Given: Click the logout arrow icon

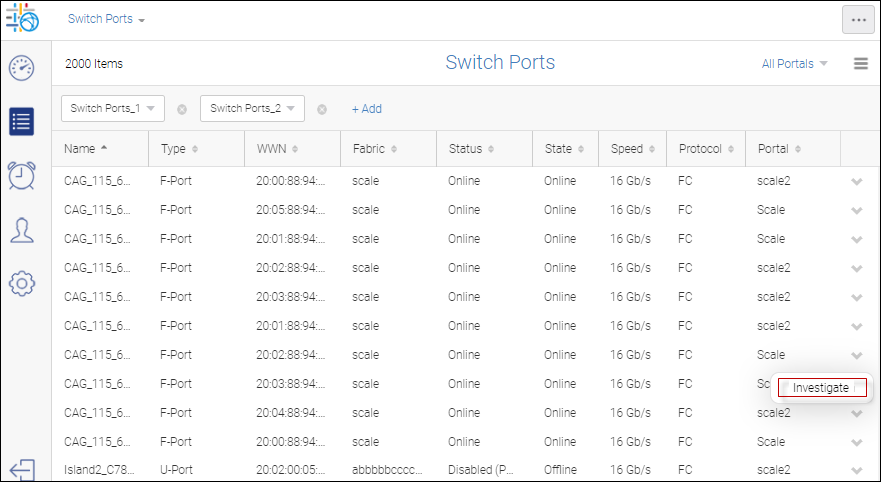Looking at the screenshot, I should pyautogui.click(x=22, y=469).
